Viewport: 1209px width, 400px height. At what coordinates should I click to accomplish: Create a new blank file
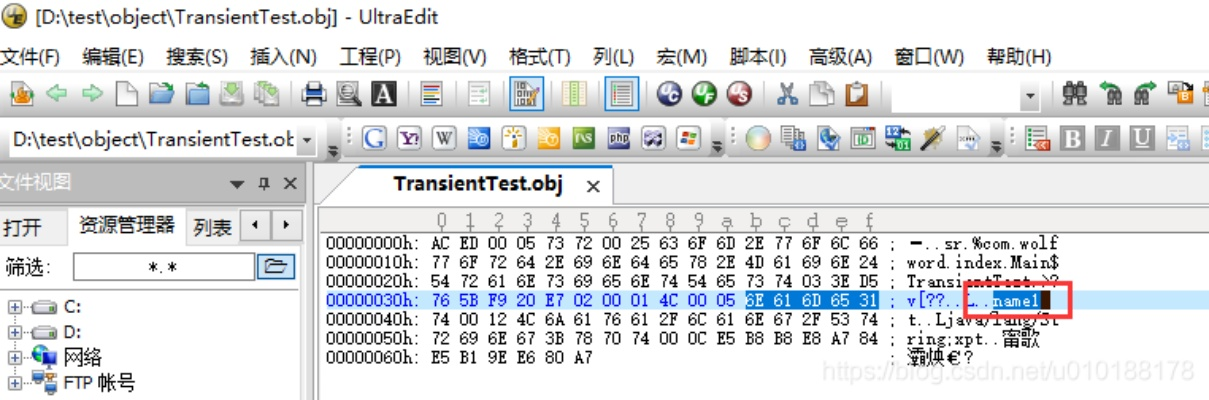126,94
